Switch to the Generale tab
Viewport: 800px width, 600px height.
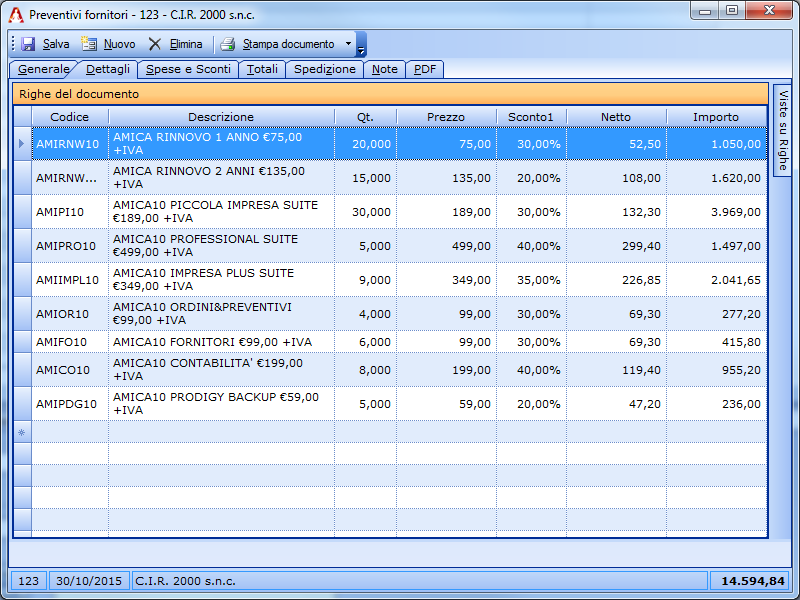tap(43, 69)
